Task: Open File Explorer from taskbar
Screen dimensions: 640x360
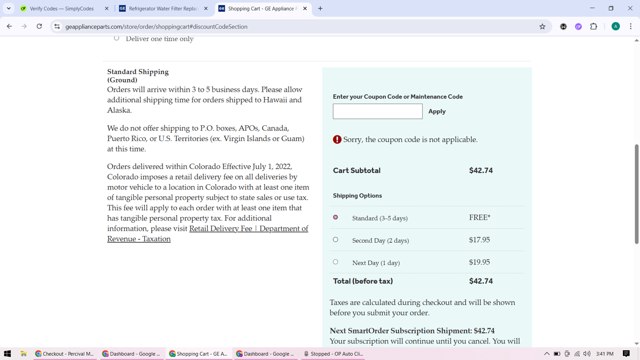Action: [x=23, y=353]
